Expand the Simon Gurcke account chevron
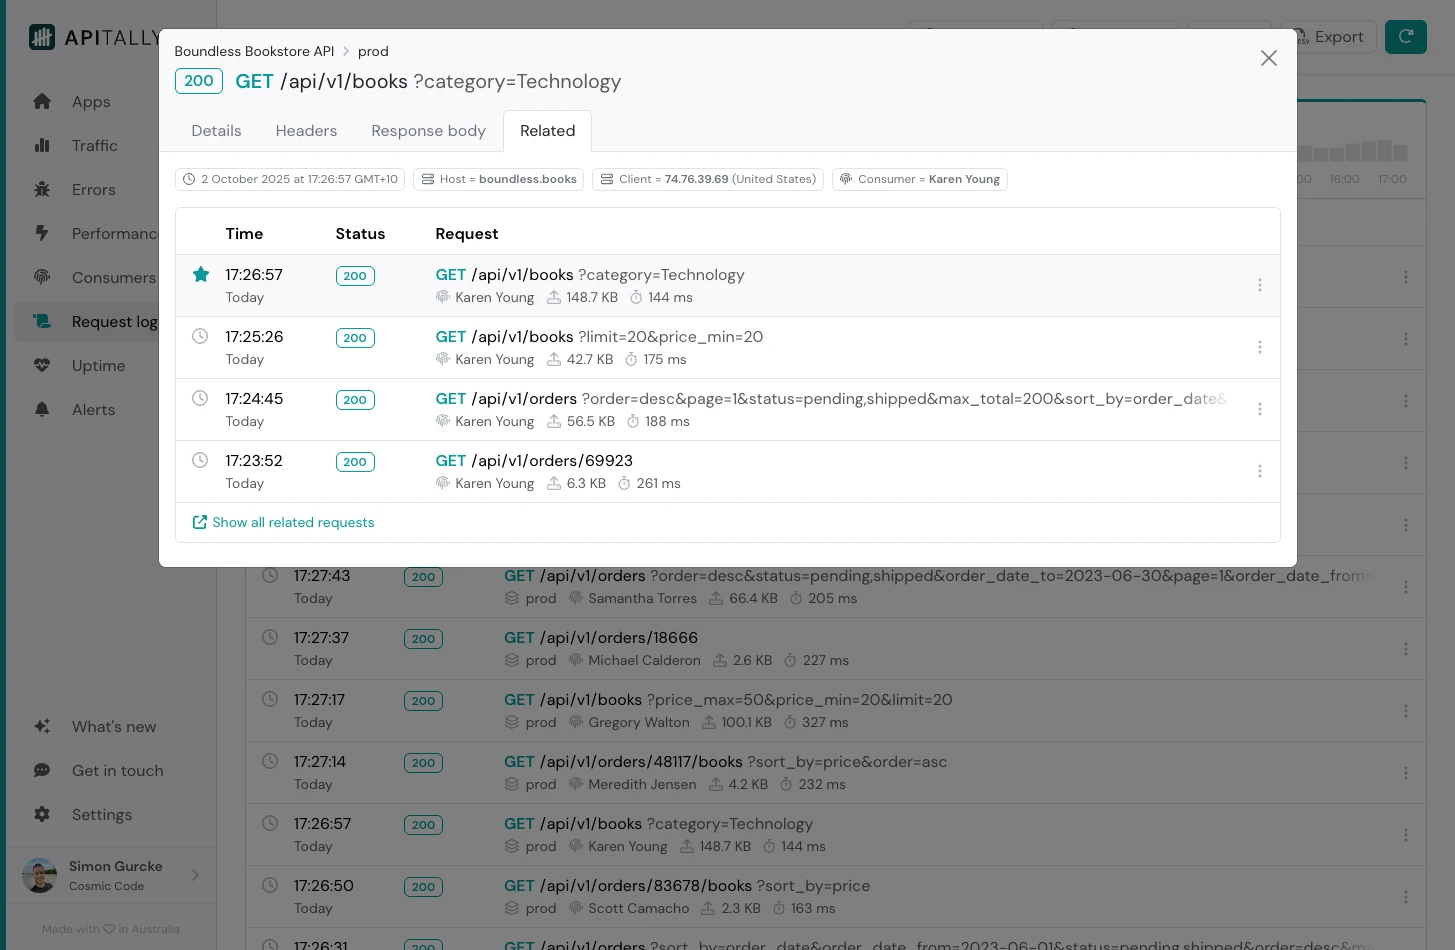The image size is (1455, 950). pyautogui.click(x=195, y=875)
